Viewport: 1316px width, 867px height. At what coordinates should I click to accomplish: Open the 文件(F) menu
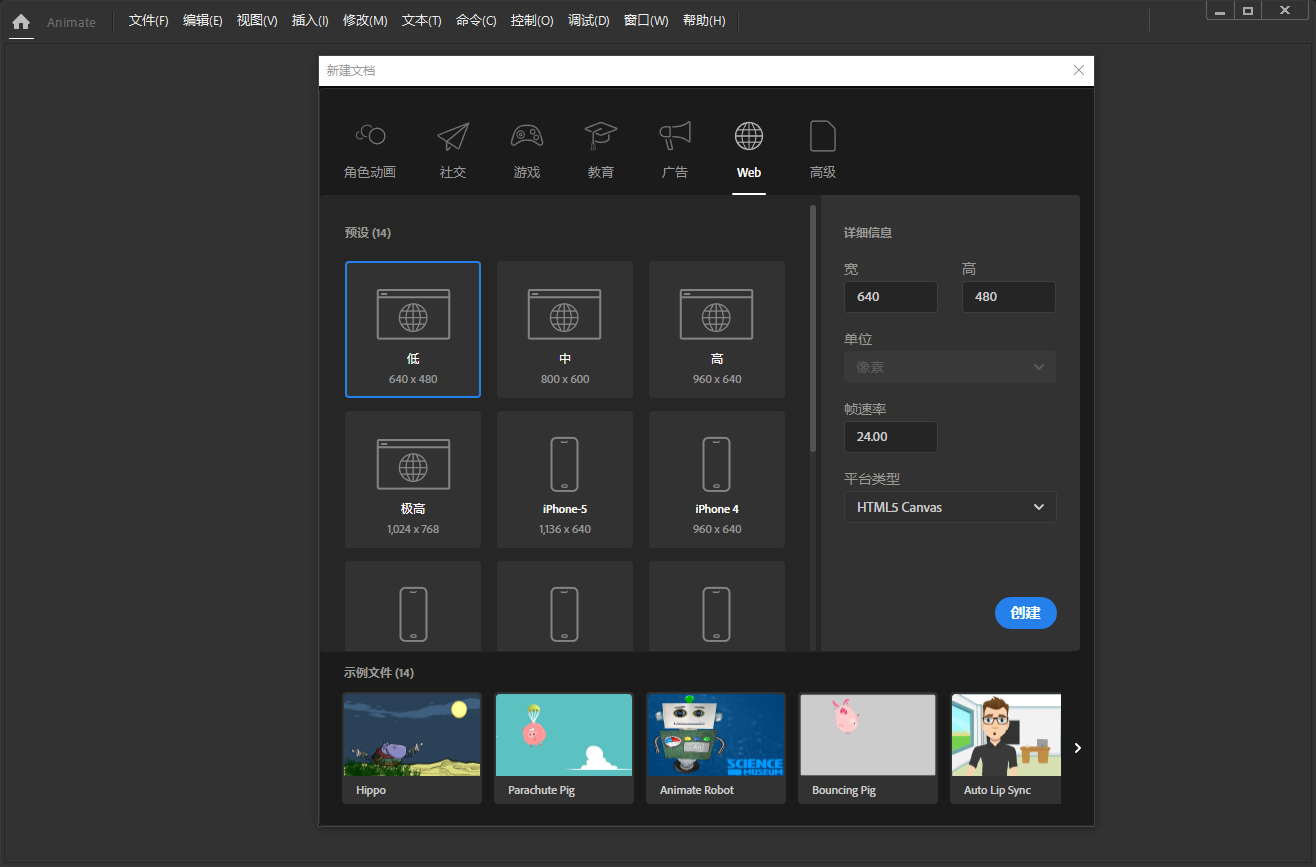click(149, 21)
